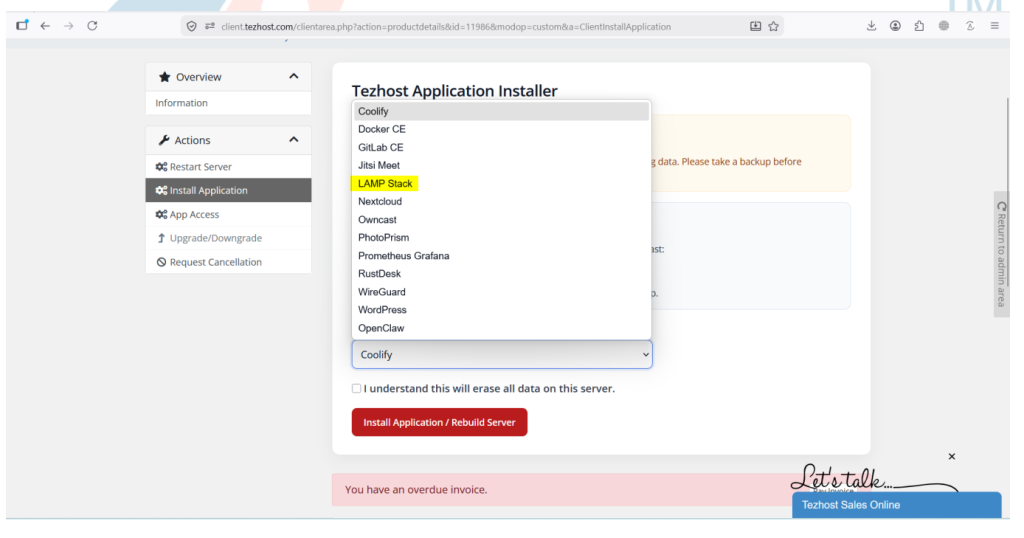Click the shield tracking protection icon

191,27
